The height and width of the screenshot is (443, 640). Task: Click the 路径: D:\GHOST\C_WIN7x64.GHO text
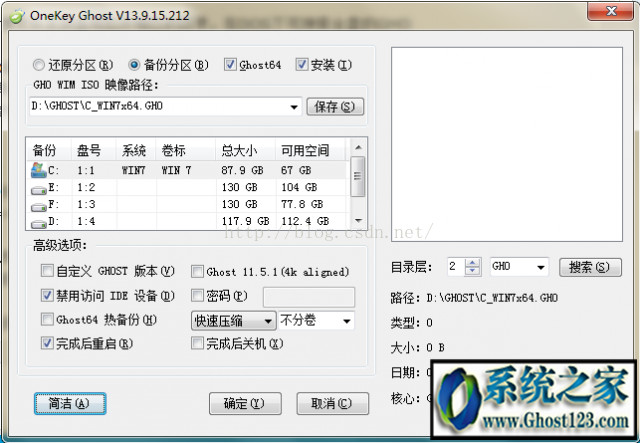coord(474,298)
